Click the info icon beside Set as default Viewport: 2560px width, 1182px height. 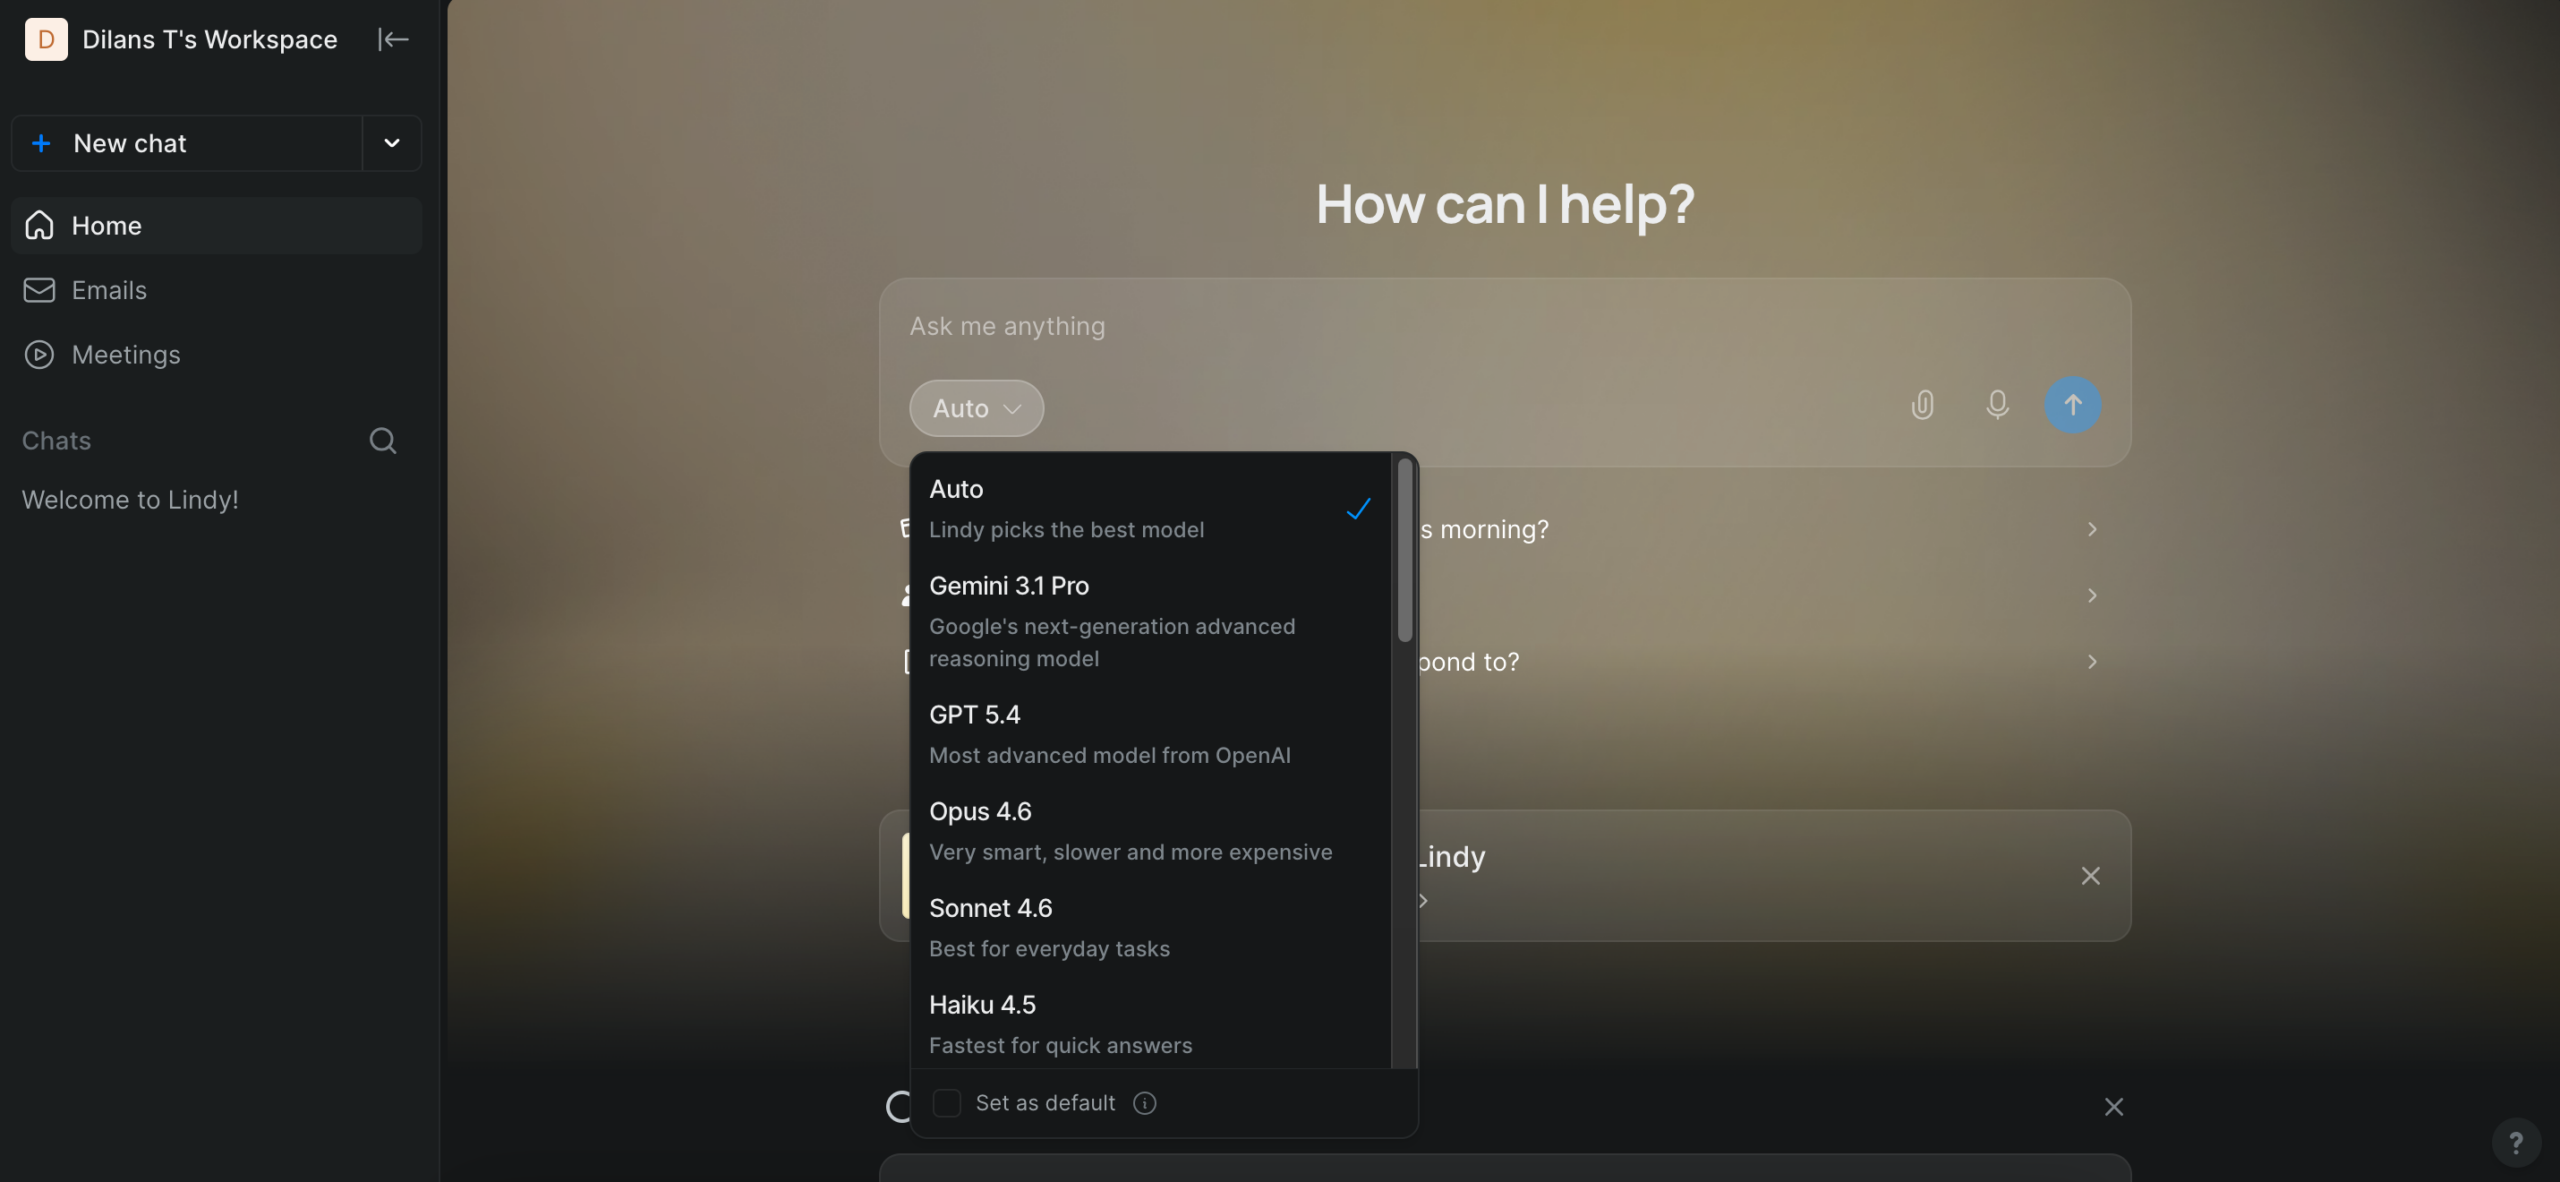pos(1144,1103)
